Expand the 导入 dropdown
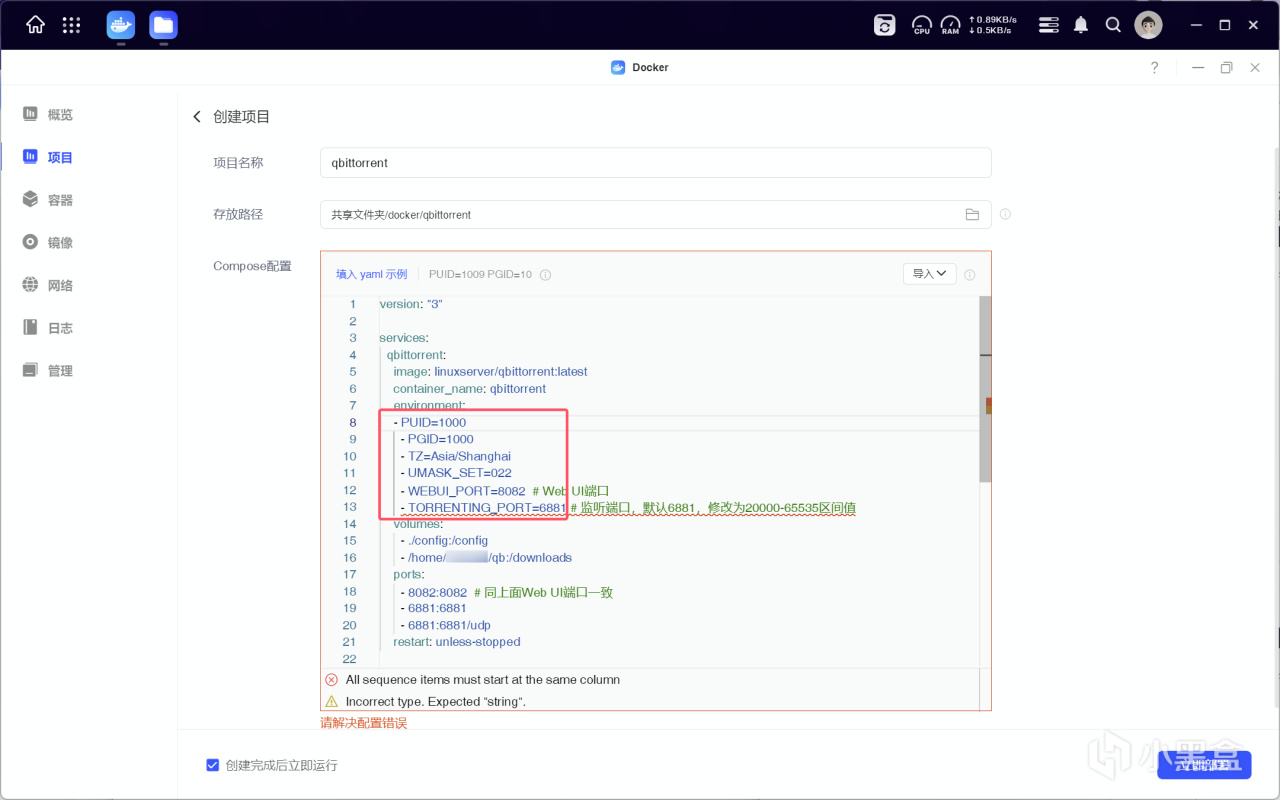1280x800 pixels. (x=930, y=274)
